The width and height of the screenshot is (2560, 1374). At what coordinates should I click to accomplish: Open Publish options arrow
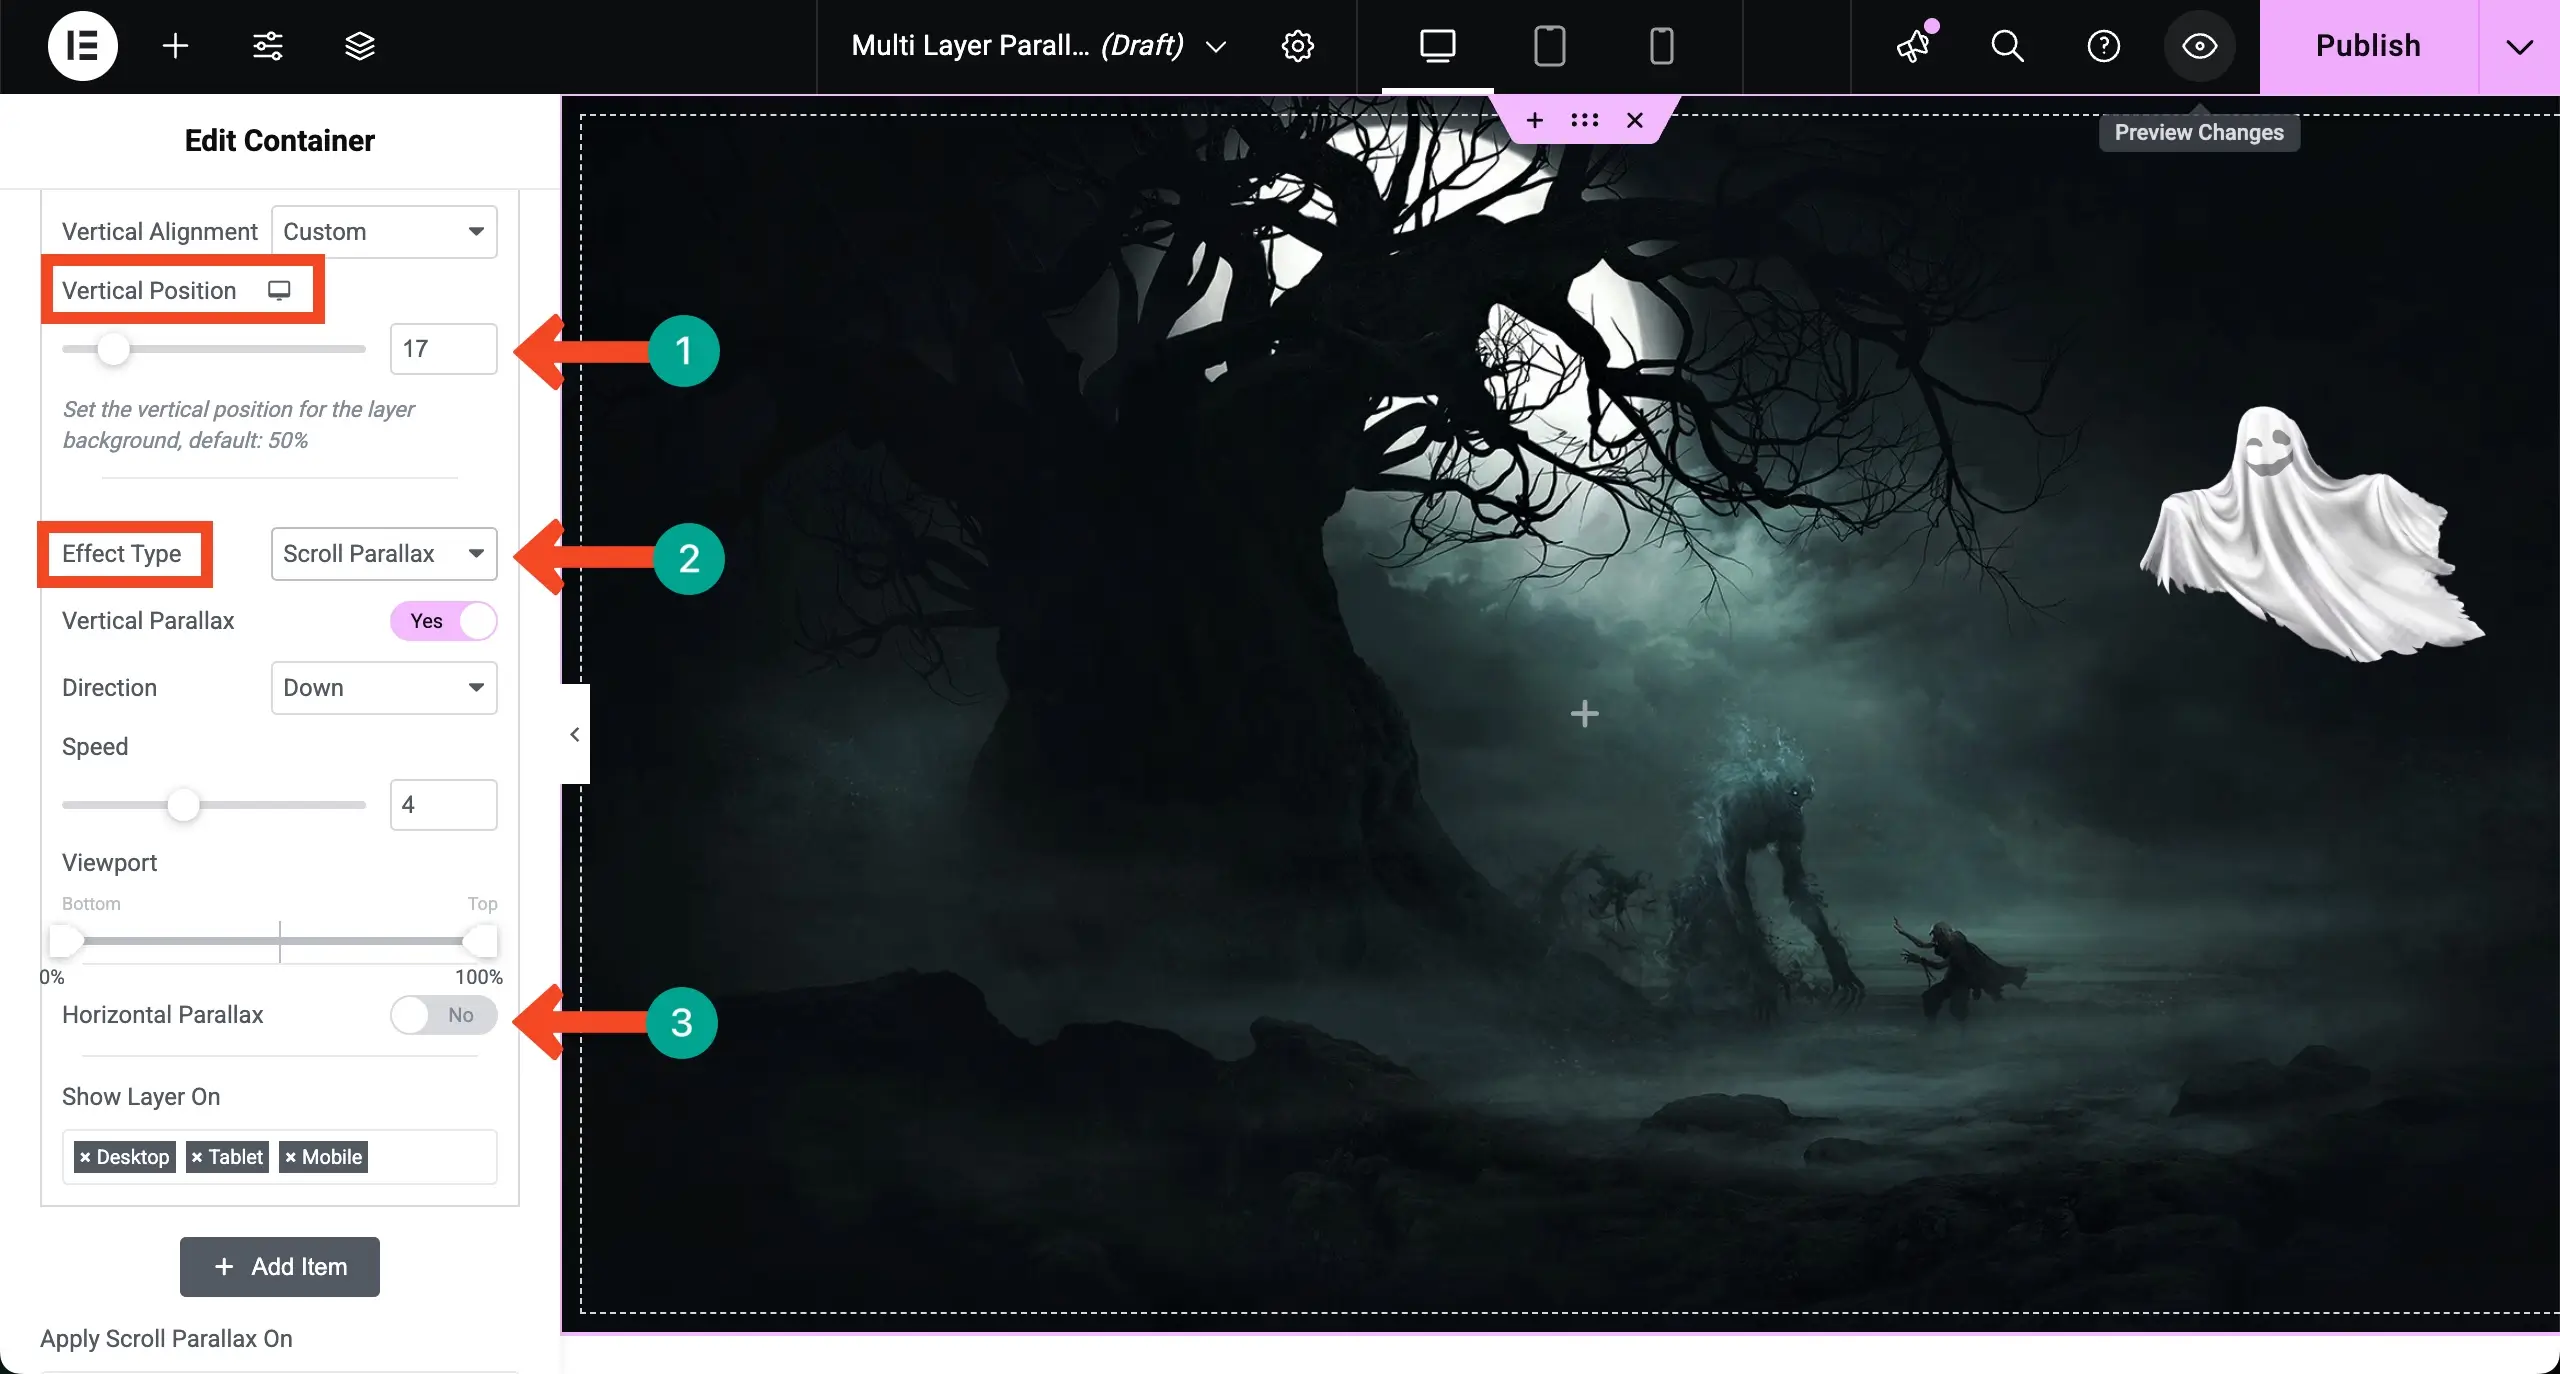pos(2519,46)
